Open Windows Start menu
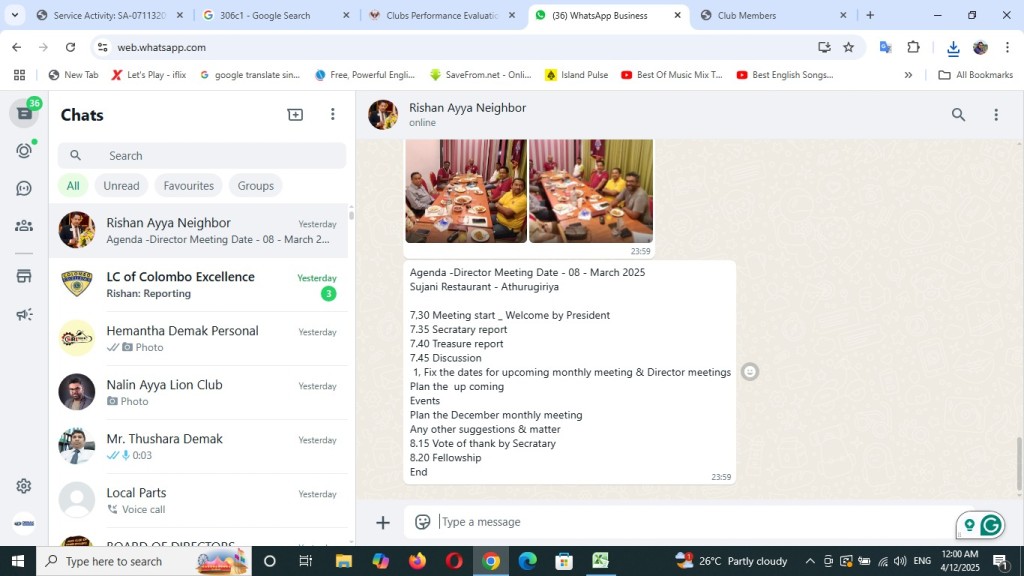The width and height of the screenshot is (1024, 576). click(18, 561)
